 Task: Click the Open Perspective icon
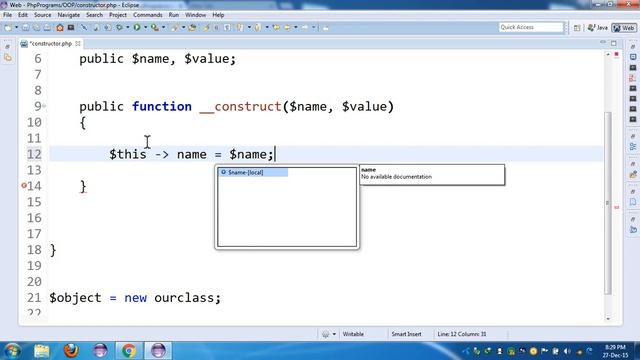(x=577, y=28)
